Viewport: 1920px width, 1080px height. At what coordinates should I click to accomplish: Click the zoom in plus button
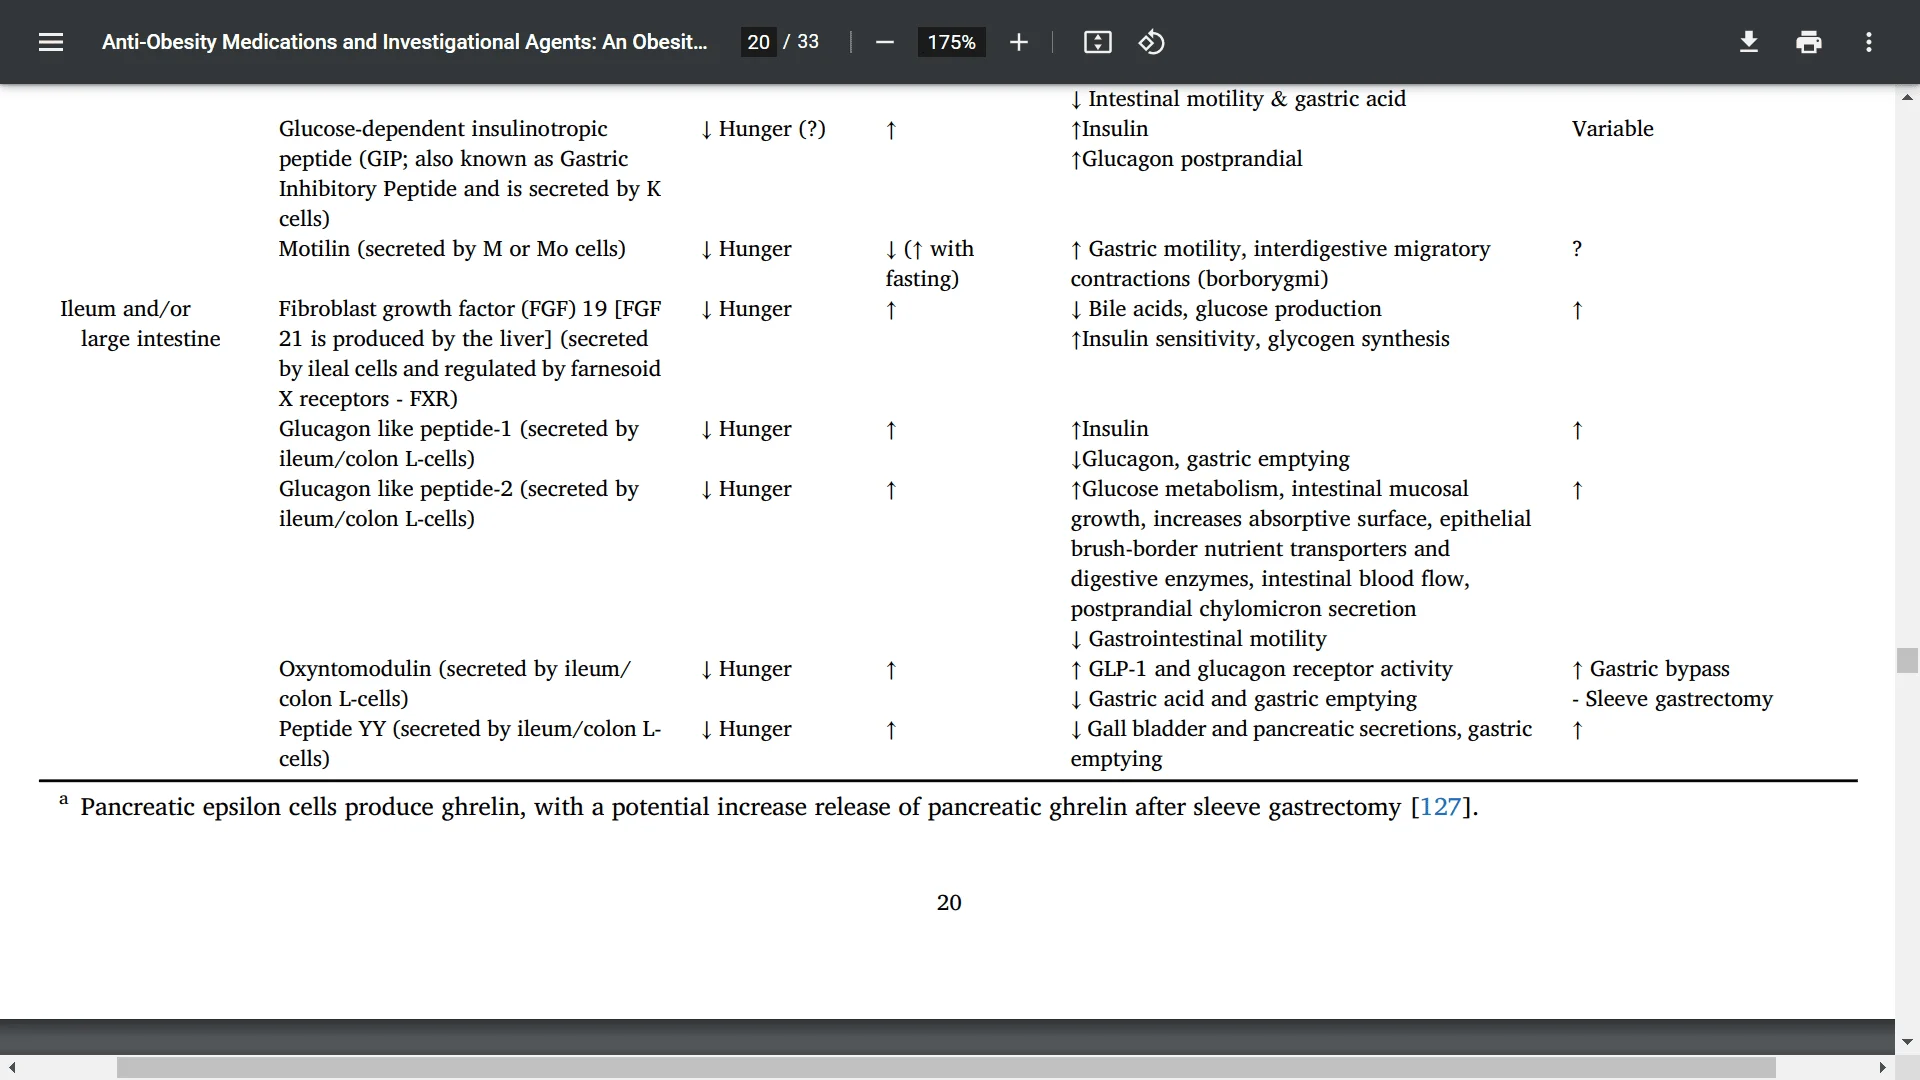[1018, 42]
